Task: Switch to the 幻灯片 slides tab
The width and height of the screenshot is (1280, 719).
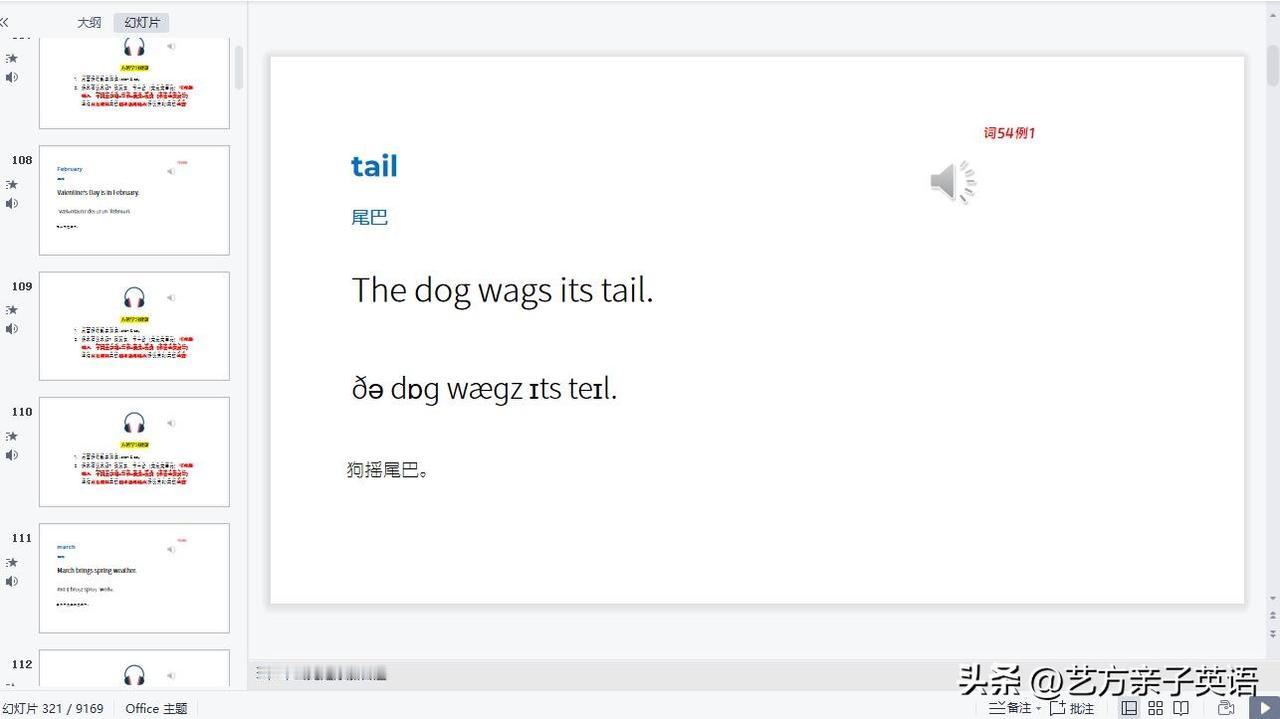Action: [x=141, y=22]
